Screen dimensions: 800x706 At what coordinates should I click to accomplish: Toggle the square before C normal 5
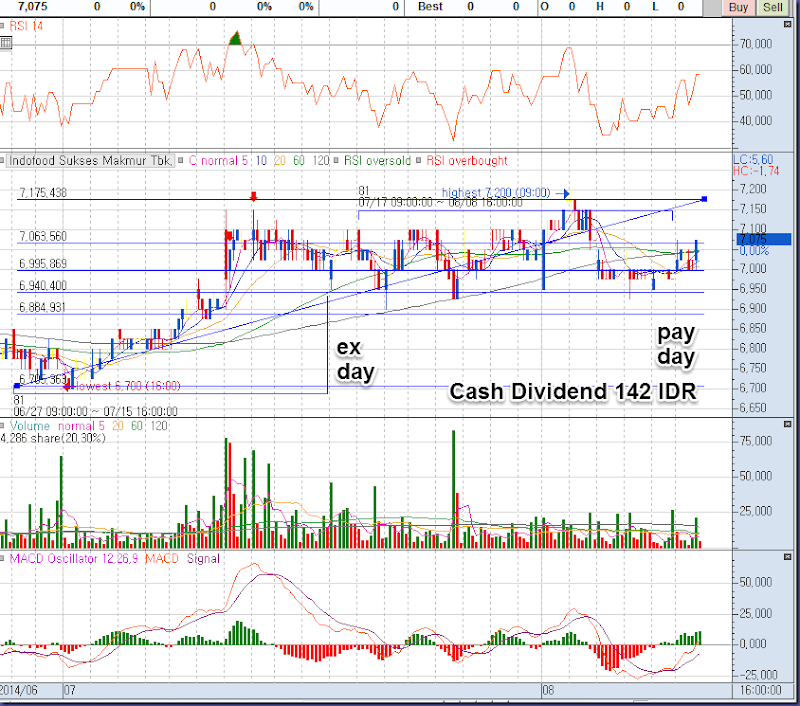181,161
